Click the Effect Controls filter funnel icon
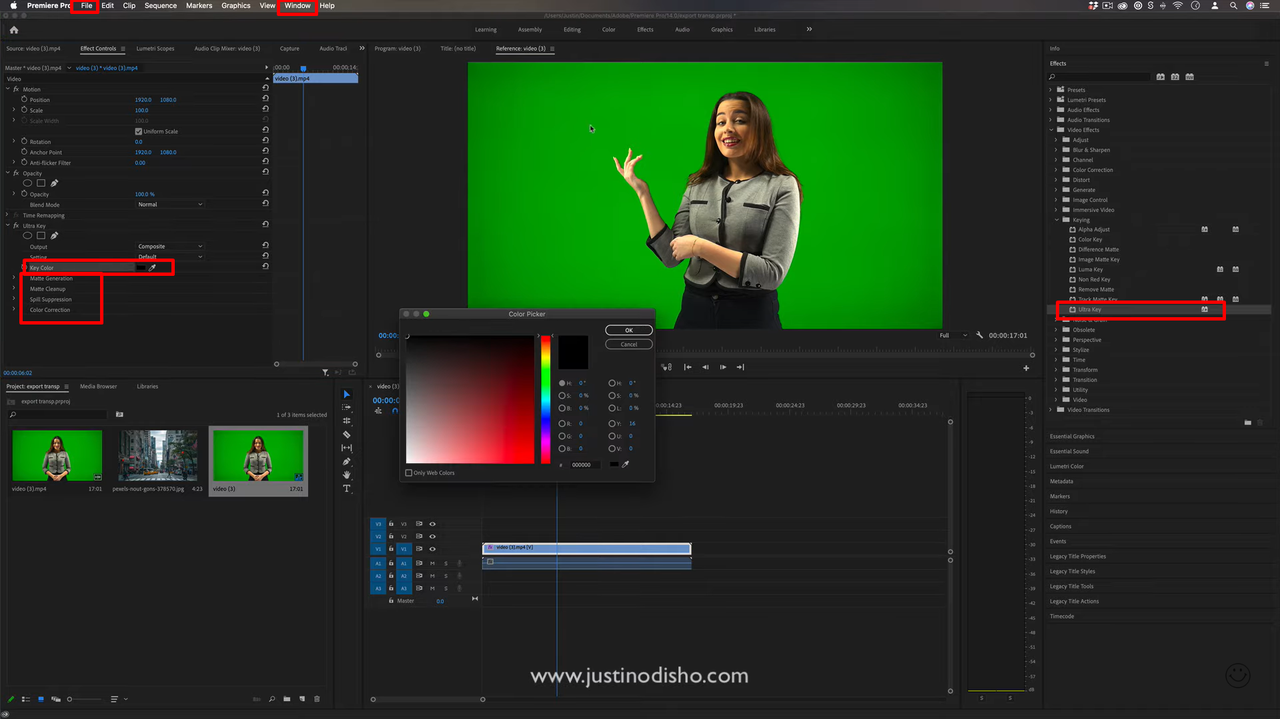The height and width of the screenshot is (719, 1280). tap(325, 373)
